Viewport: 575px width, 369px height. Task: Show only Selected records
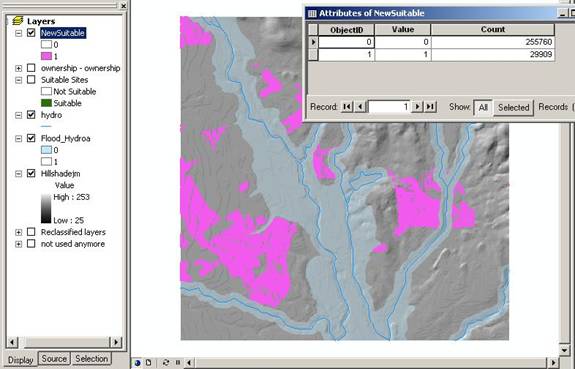513,107
